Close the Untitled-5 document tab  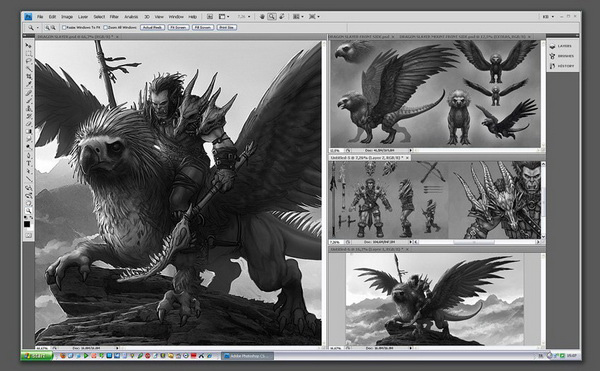point(407,157)
